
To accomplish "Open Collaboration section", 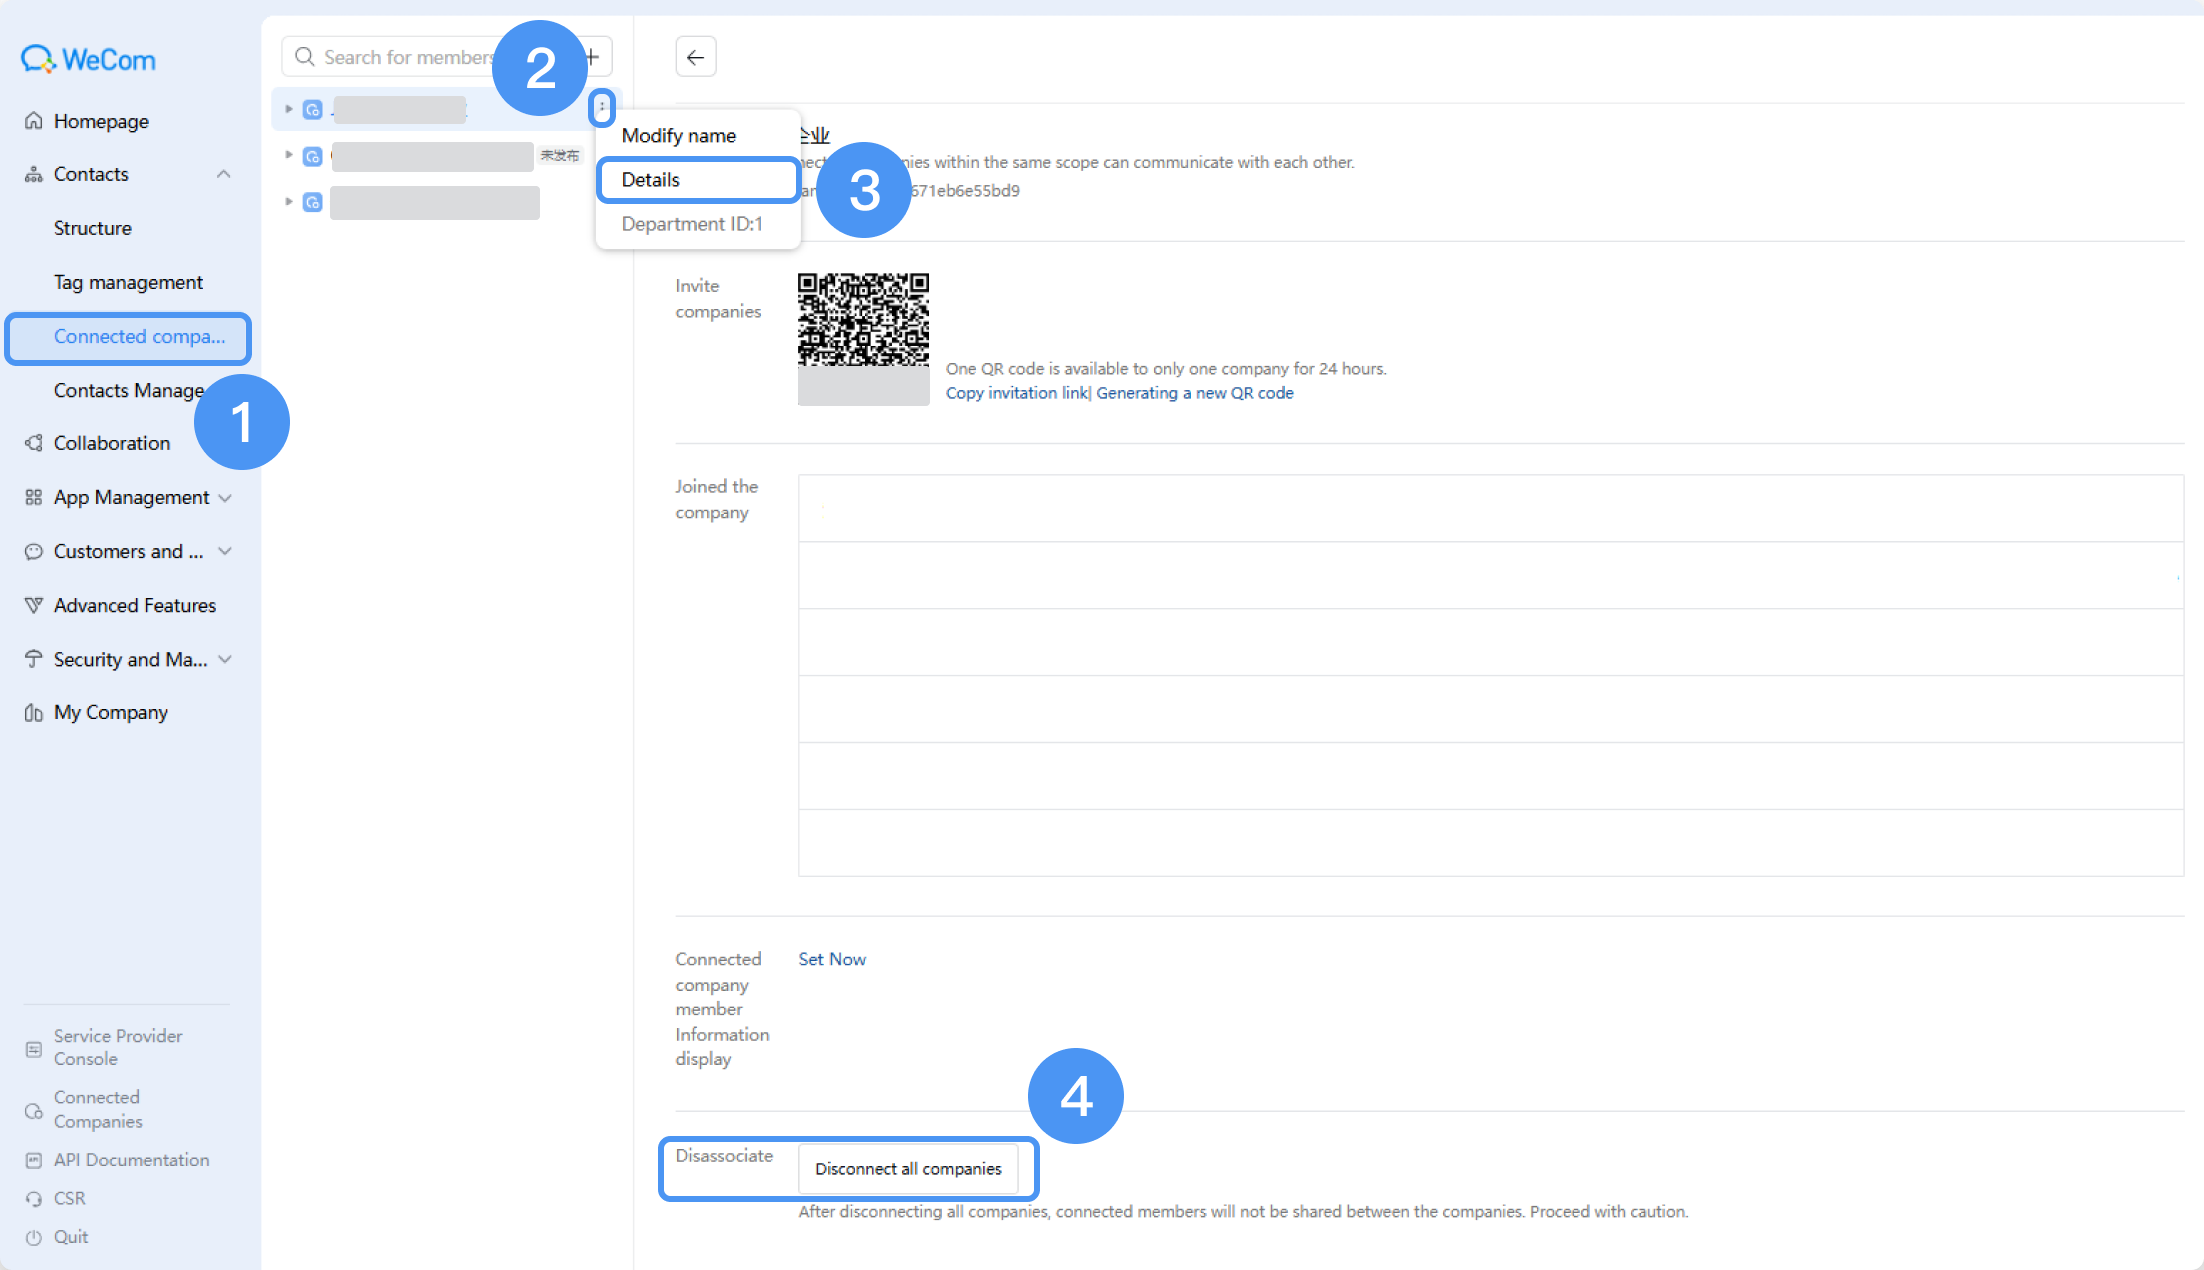I will click(x=112, y=443).
